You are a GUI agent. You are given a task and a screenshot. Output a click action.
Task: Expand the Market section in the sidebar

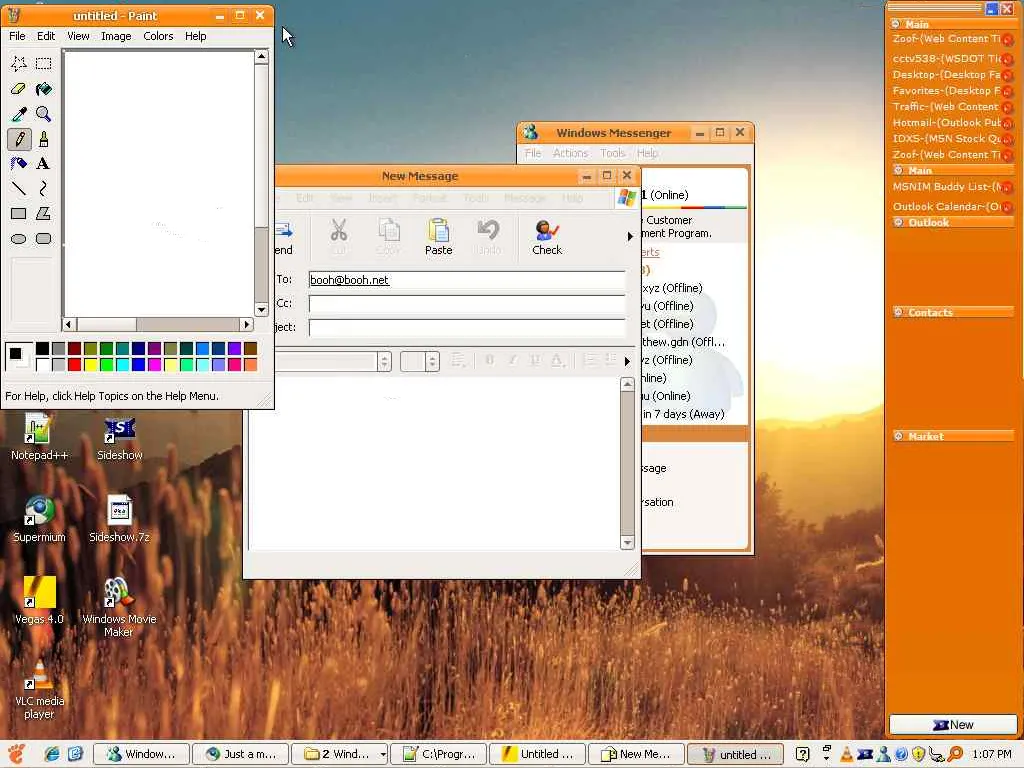pyautogui.click(x=899, y=436)
